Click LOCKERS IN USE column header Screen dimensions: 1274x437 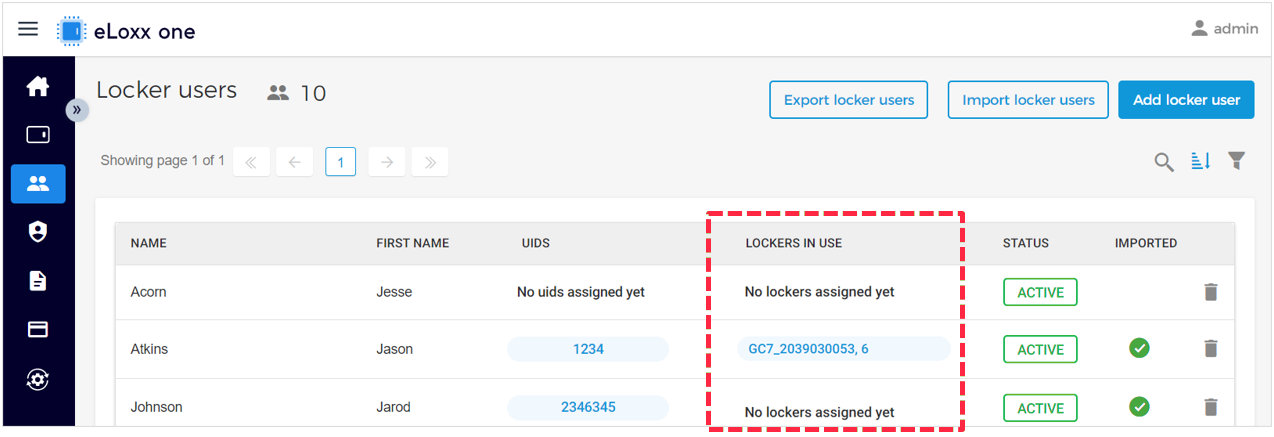(x=794, y=243)
